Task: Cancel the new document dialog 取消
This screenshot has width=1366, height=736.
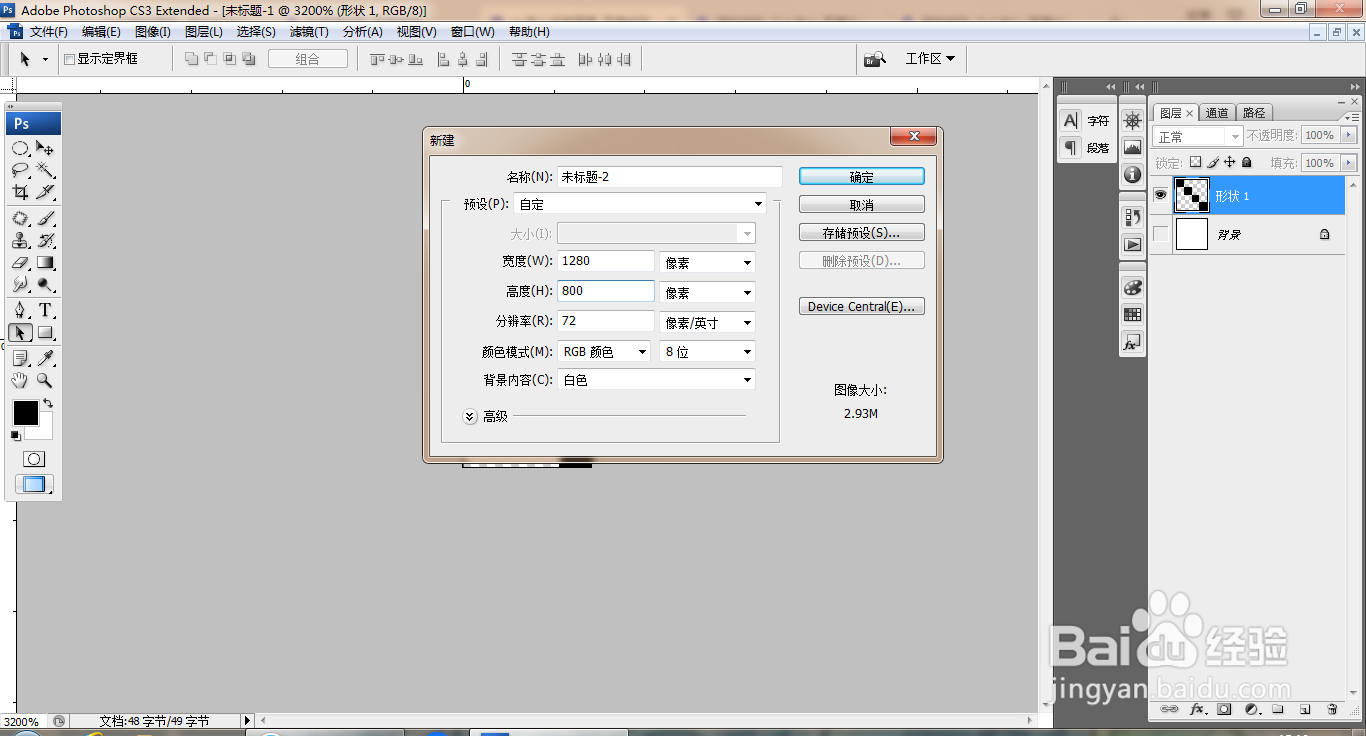Action: (862, 205)
